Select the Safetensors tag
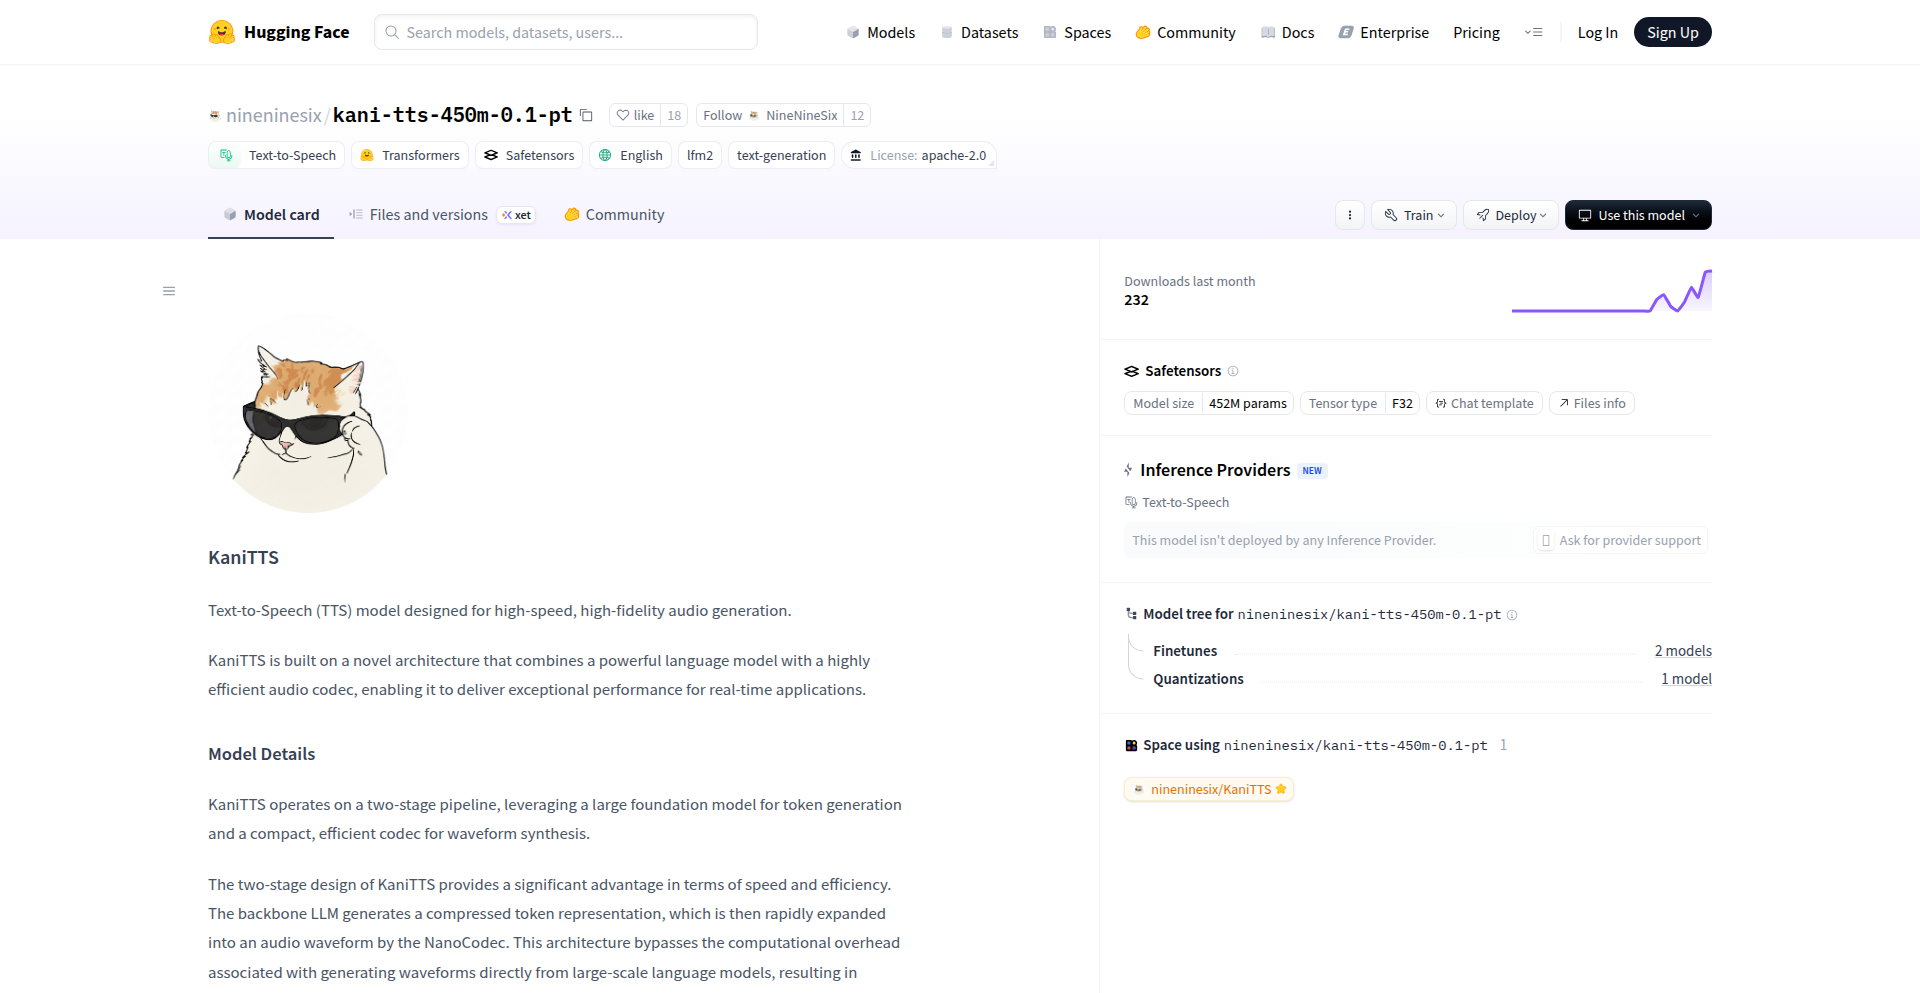Screen dimensions: 1920x993 pyautogui.click(x=529, y=155)
